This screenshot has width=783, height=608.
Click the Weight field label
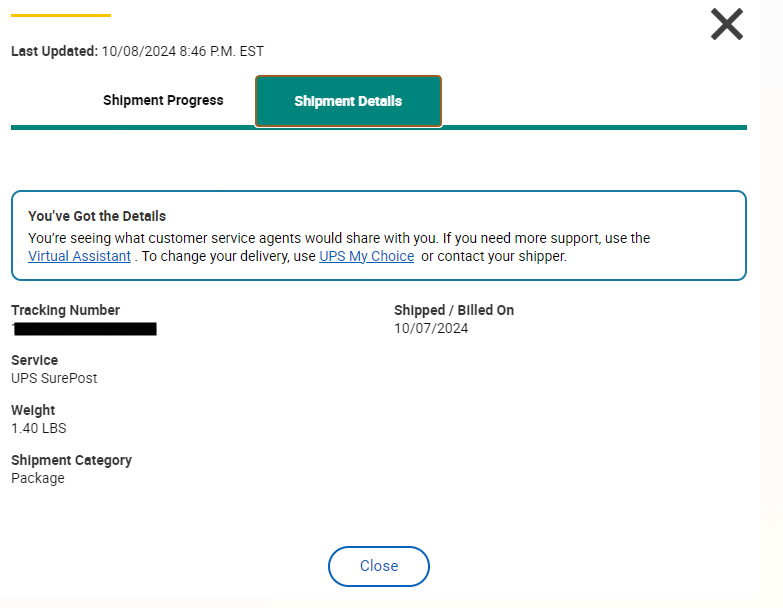(33, 410)
